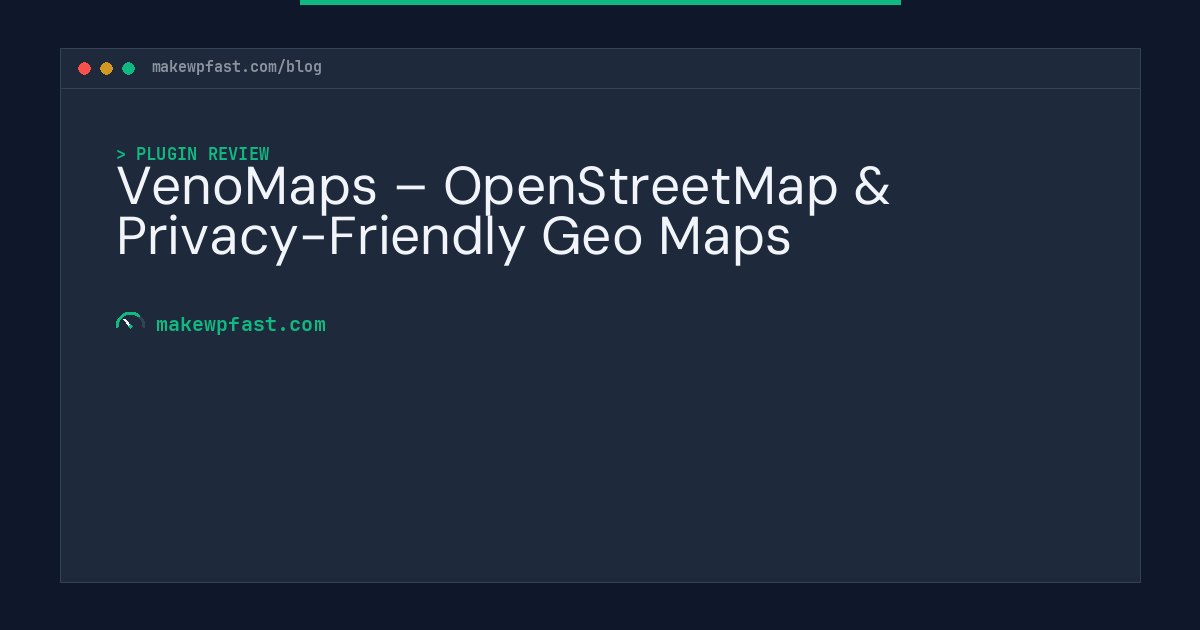Viewport: 1200px width, 630px height.
Task: Click the makewpfast gauge logo beside the site name
Action: click(130, 322)
